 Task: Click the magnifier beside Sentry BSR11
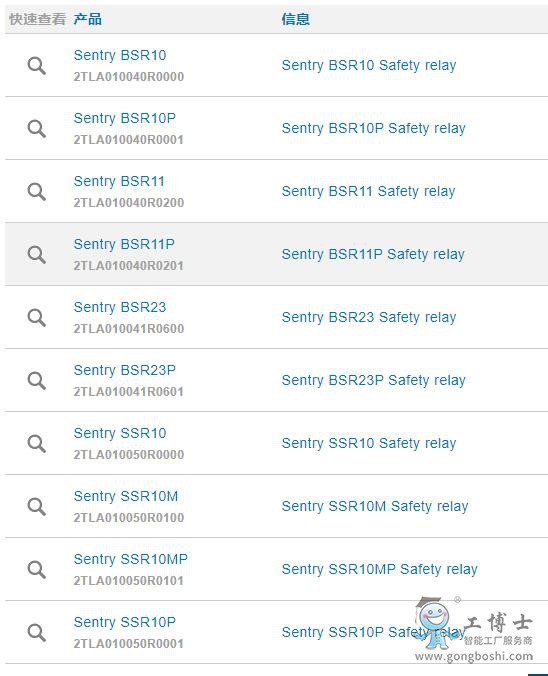[37, 191]
